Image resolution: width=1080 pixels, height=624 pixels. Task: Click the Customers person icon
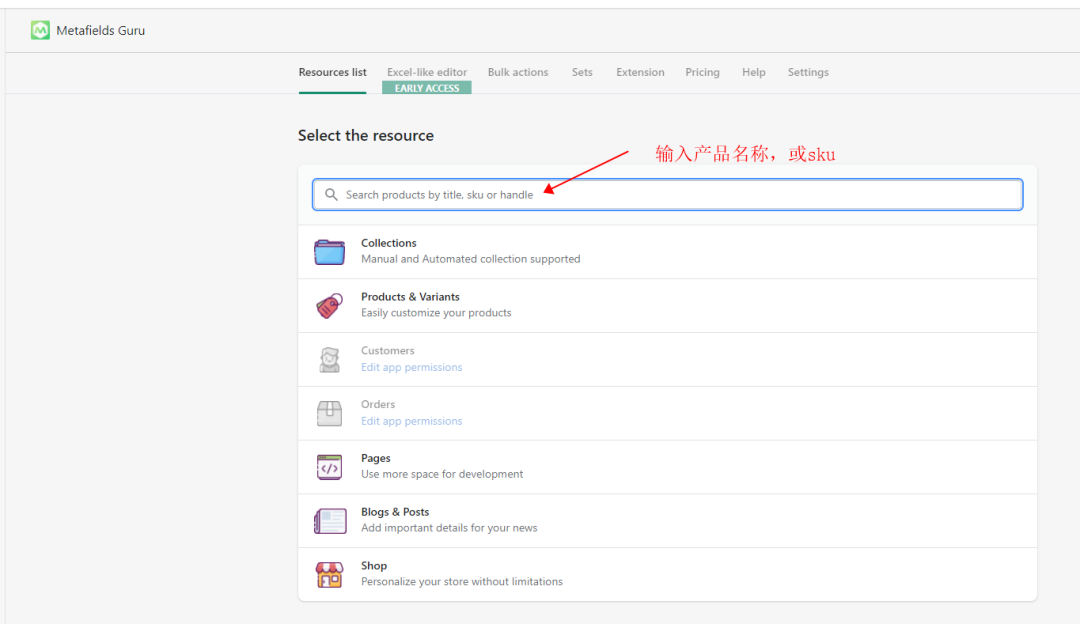[329, 360]
